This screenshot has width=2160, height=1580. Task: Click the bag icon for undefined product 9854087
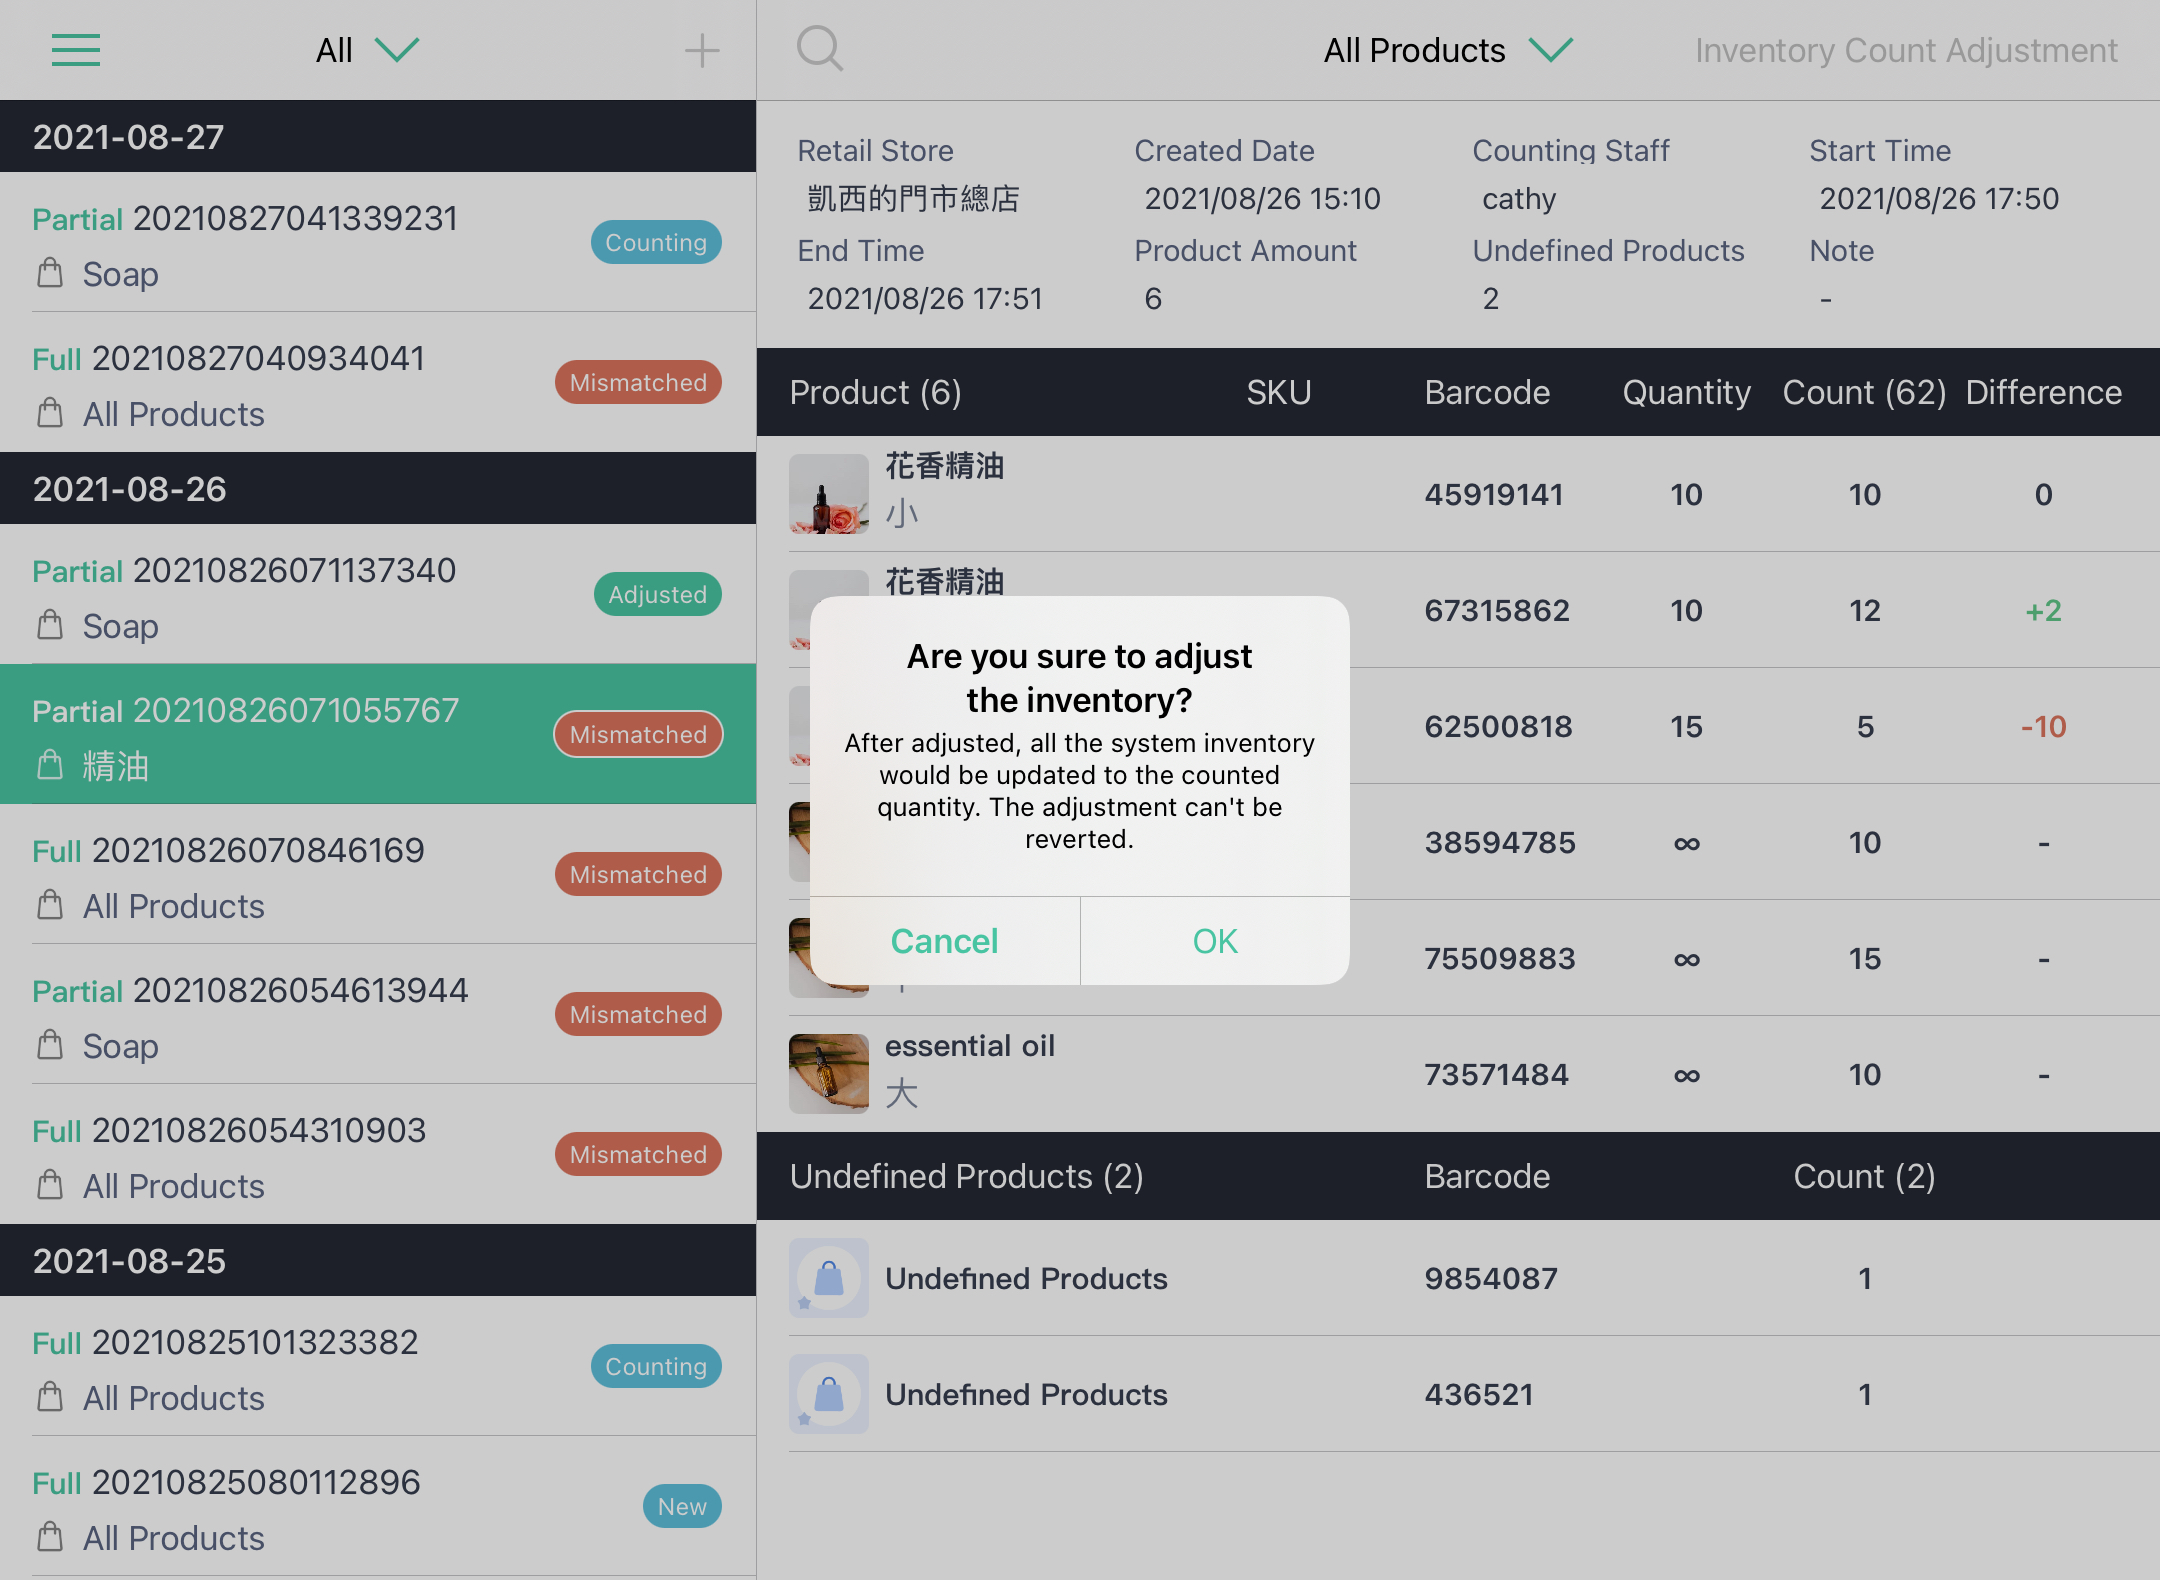828,1278
